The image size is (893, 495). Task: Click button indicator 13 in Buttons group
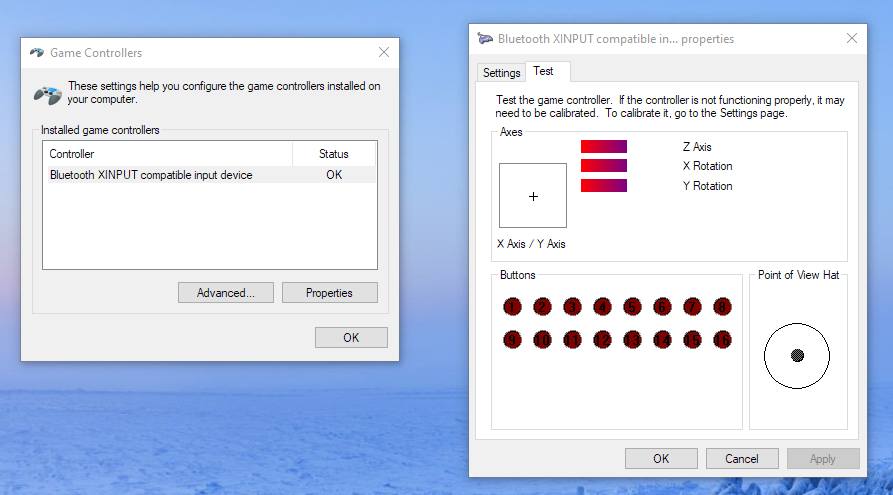[632, 340]
